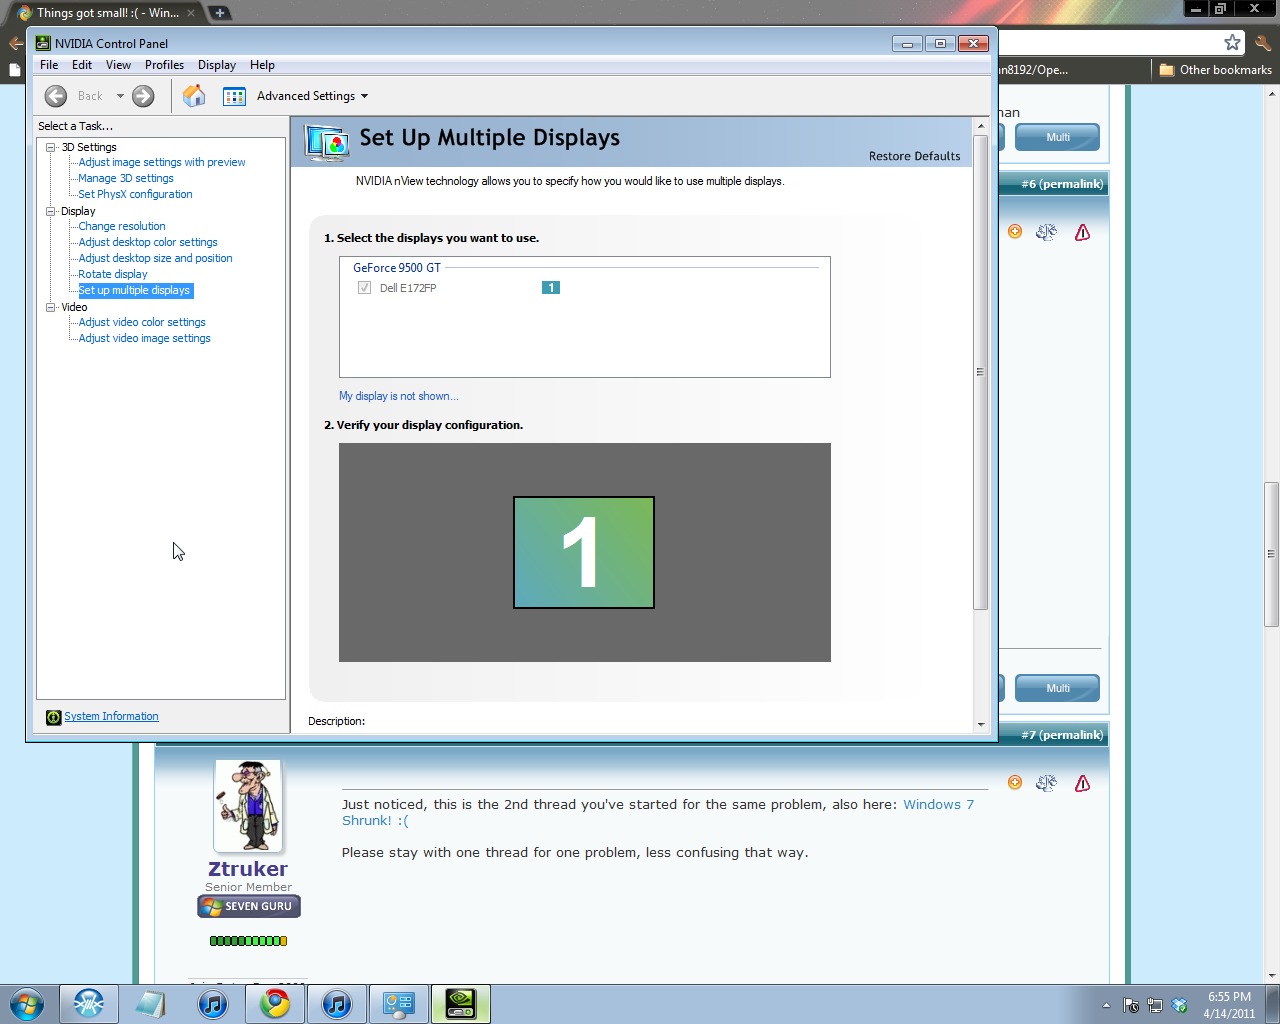1280x1024 pixels.
Task: Open the Windows Start menu
Action: [26, 1004]
